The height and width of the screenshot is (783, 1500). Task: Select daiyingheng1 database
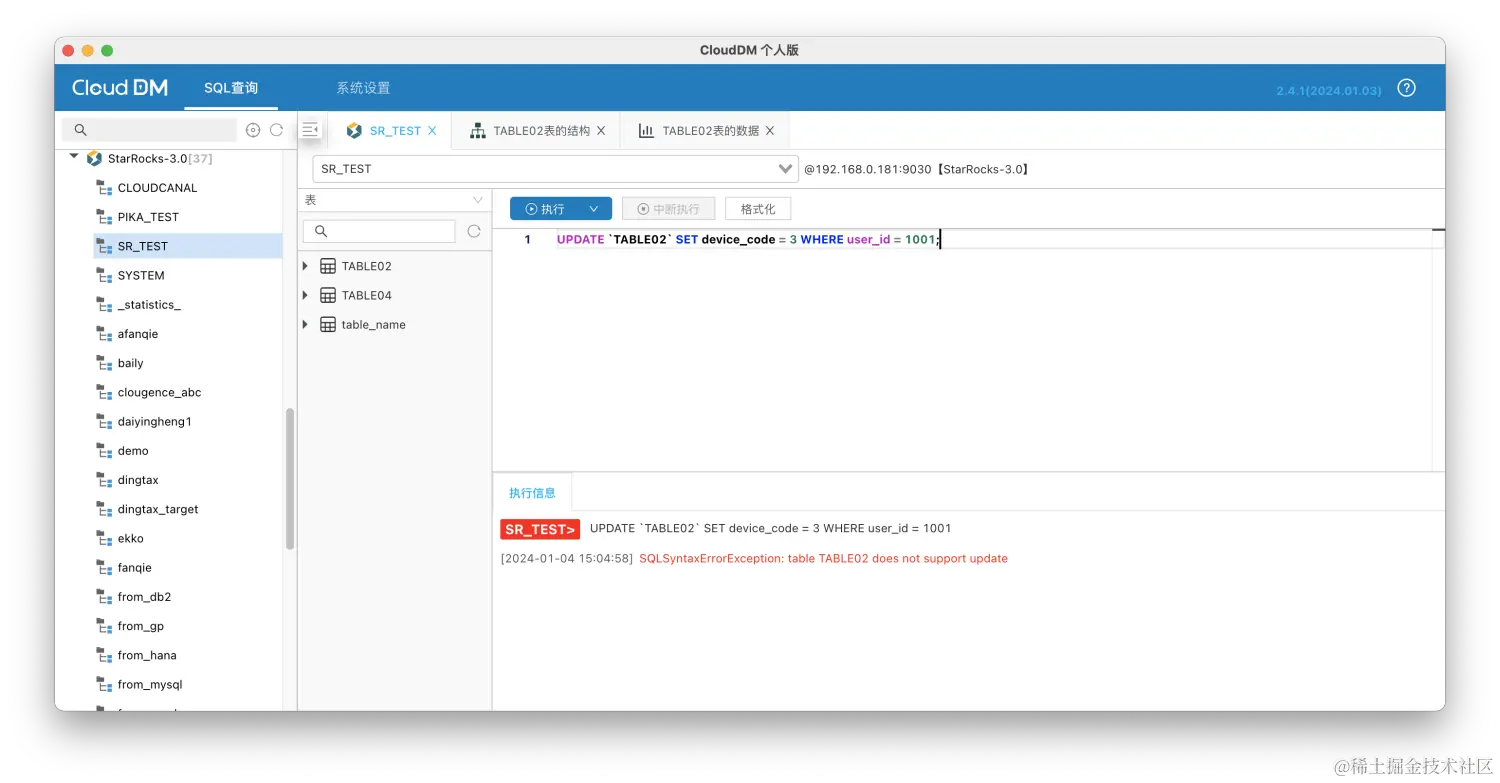click(155, 422)
